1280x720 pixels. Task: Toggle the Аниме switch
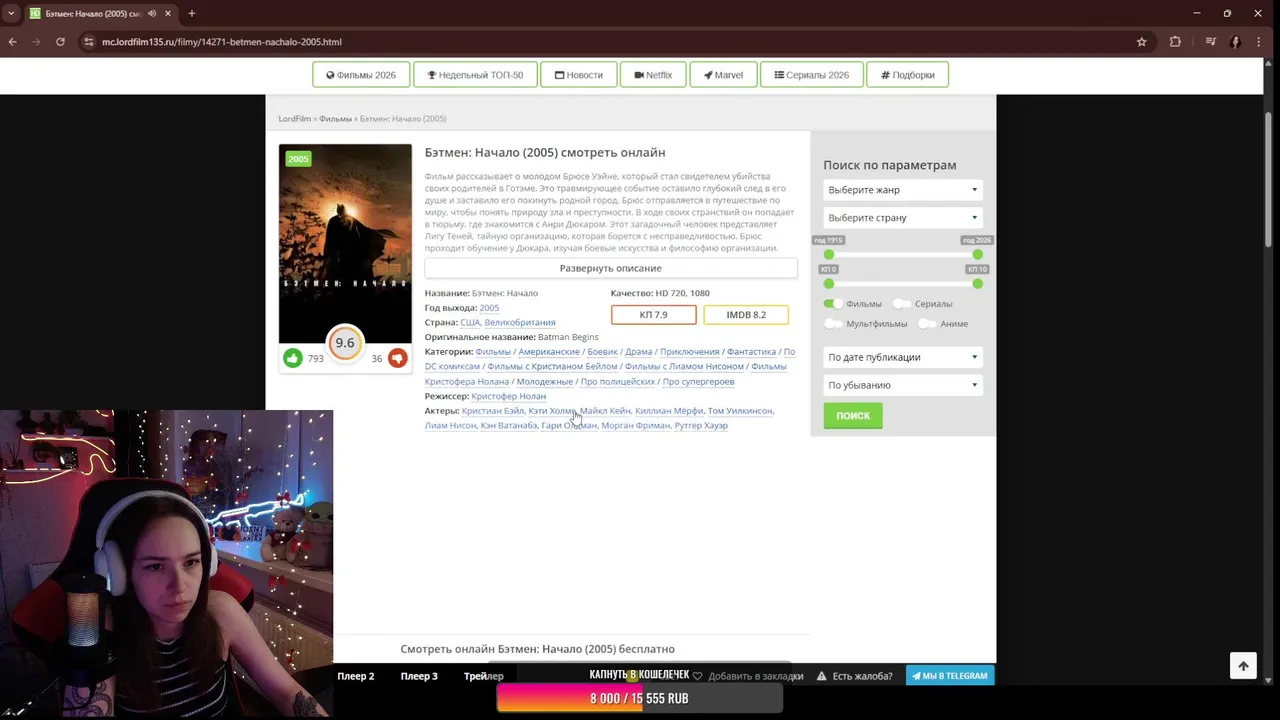pos(927,324)
